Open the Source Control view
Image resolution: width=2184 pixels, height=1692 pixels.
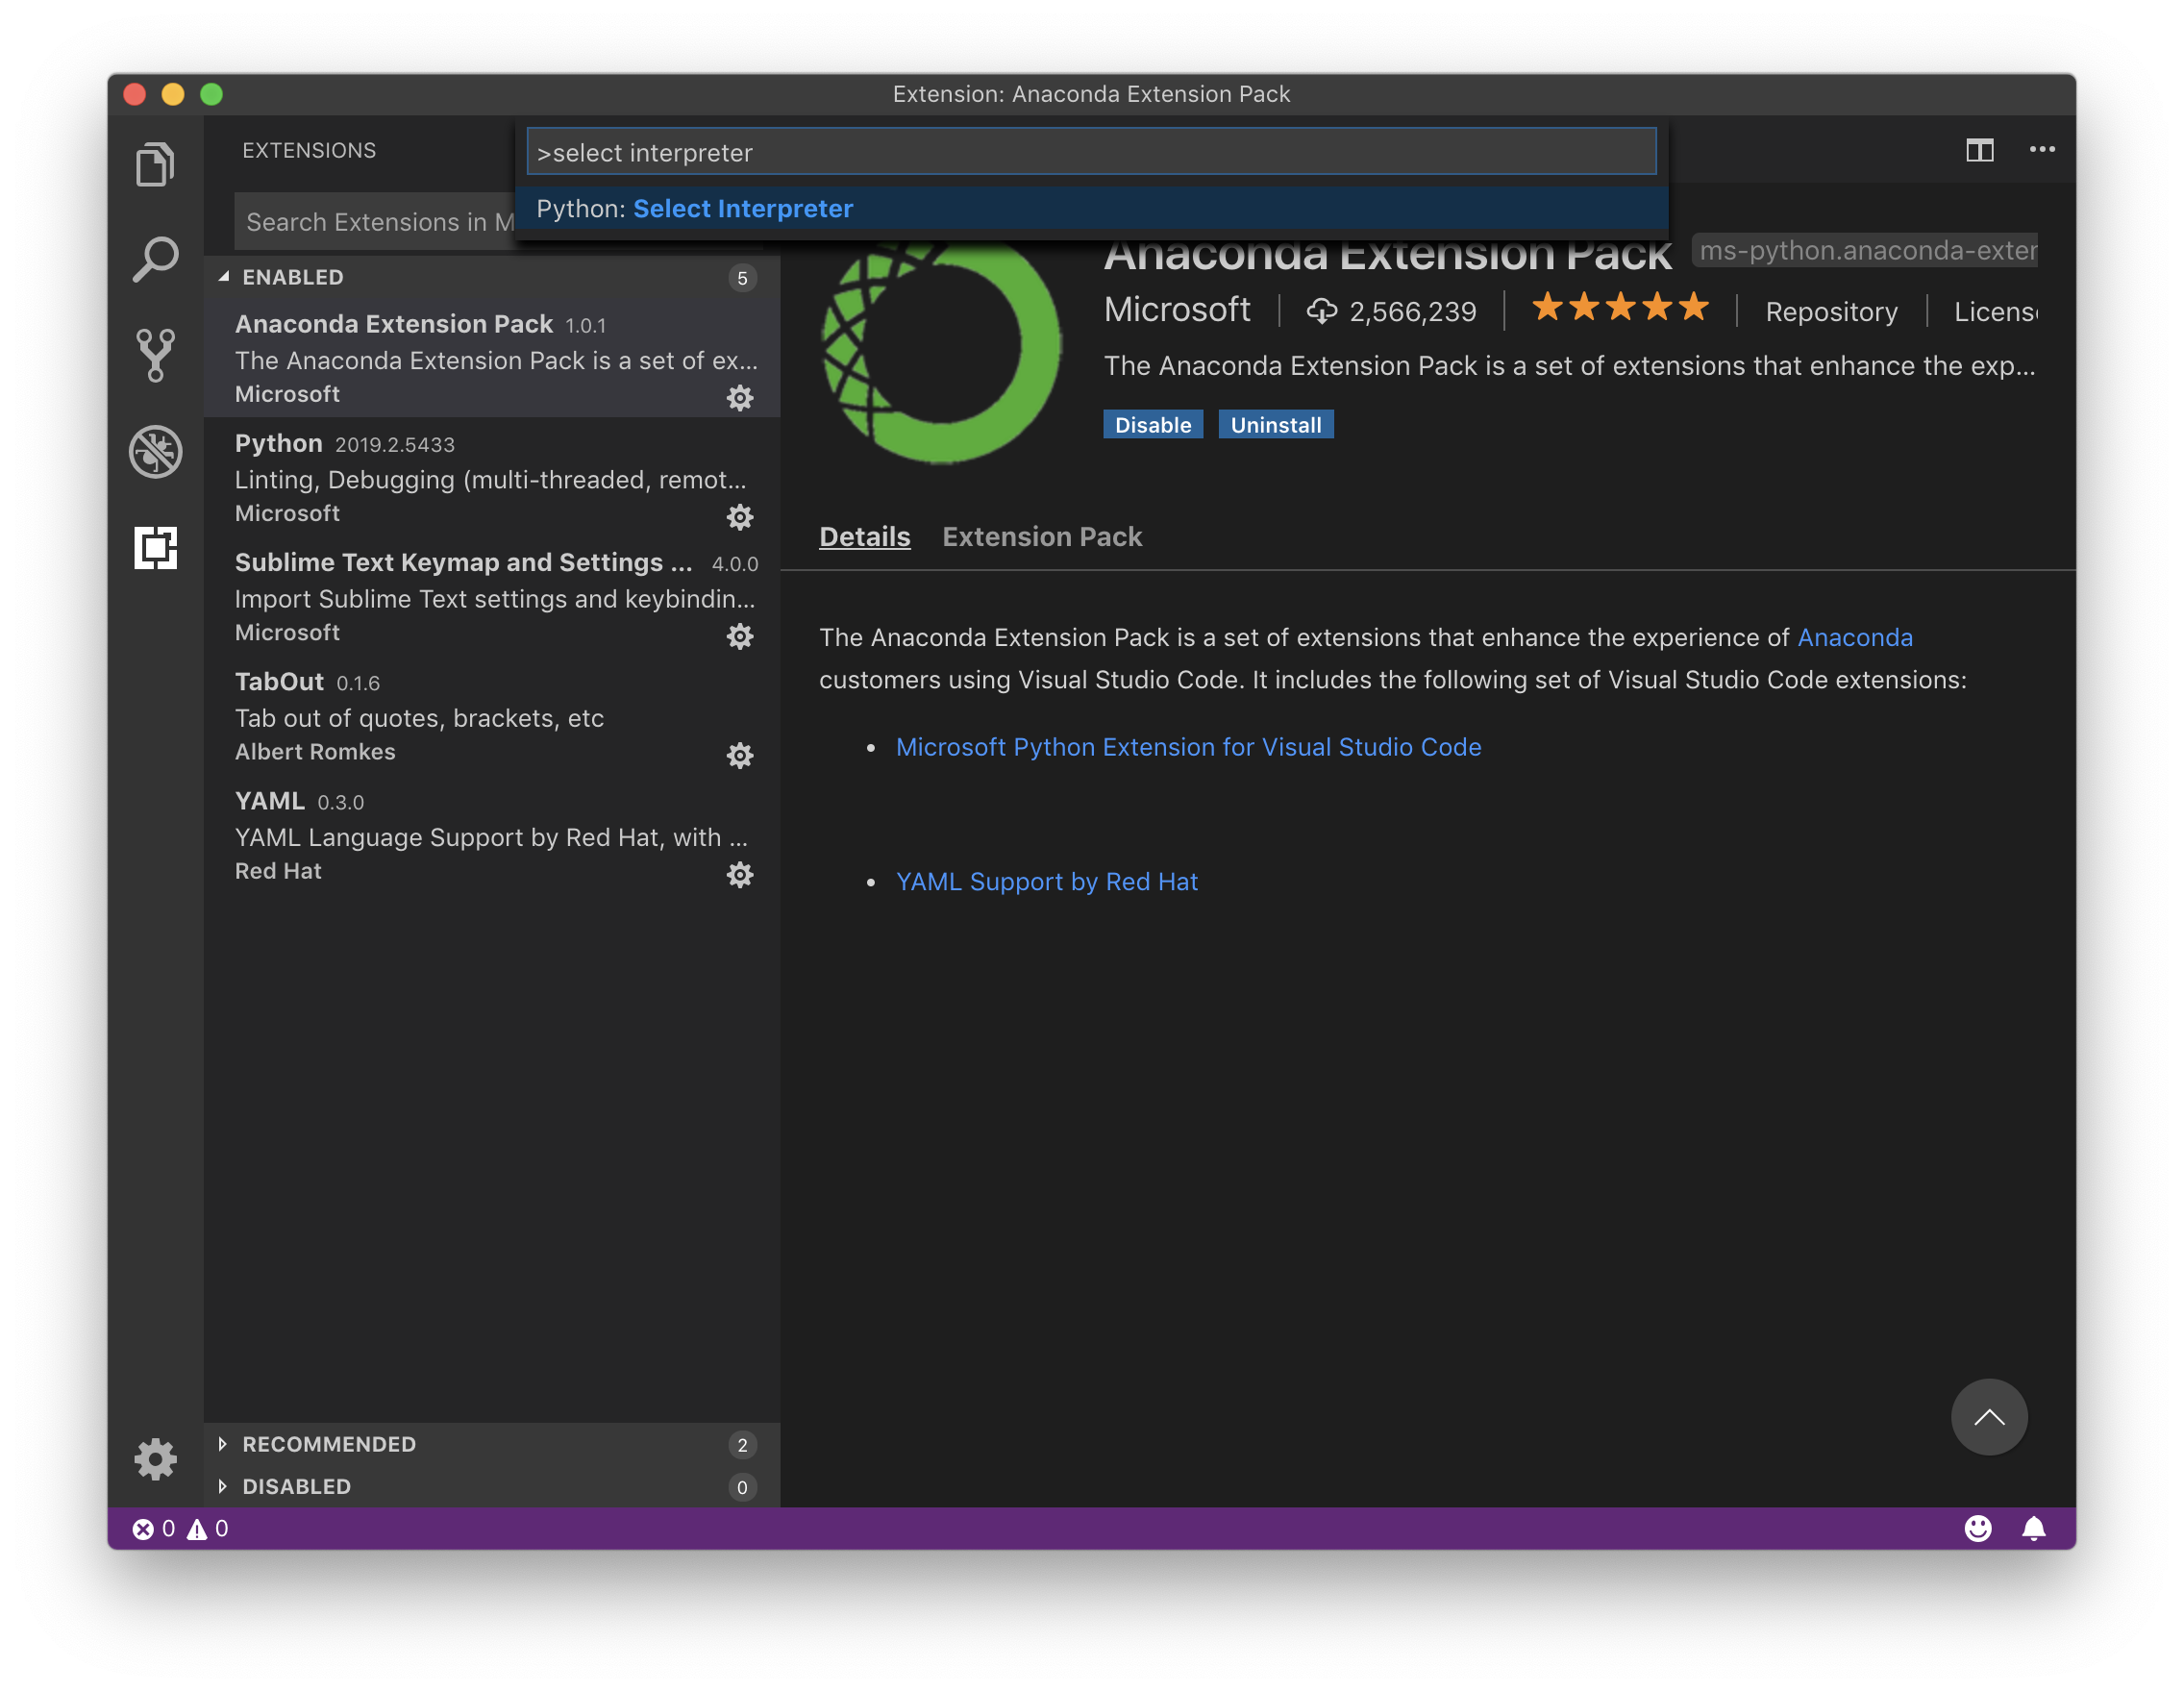click(155, 355)
